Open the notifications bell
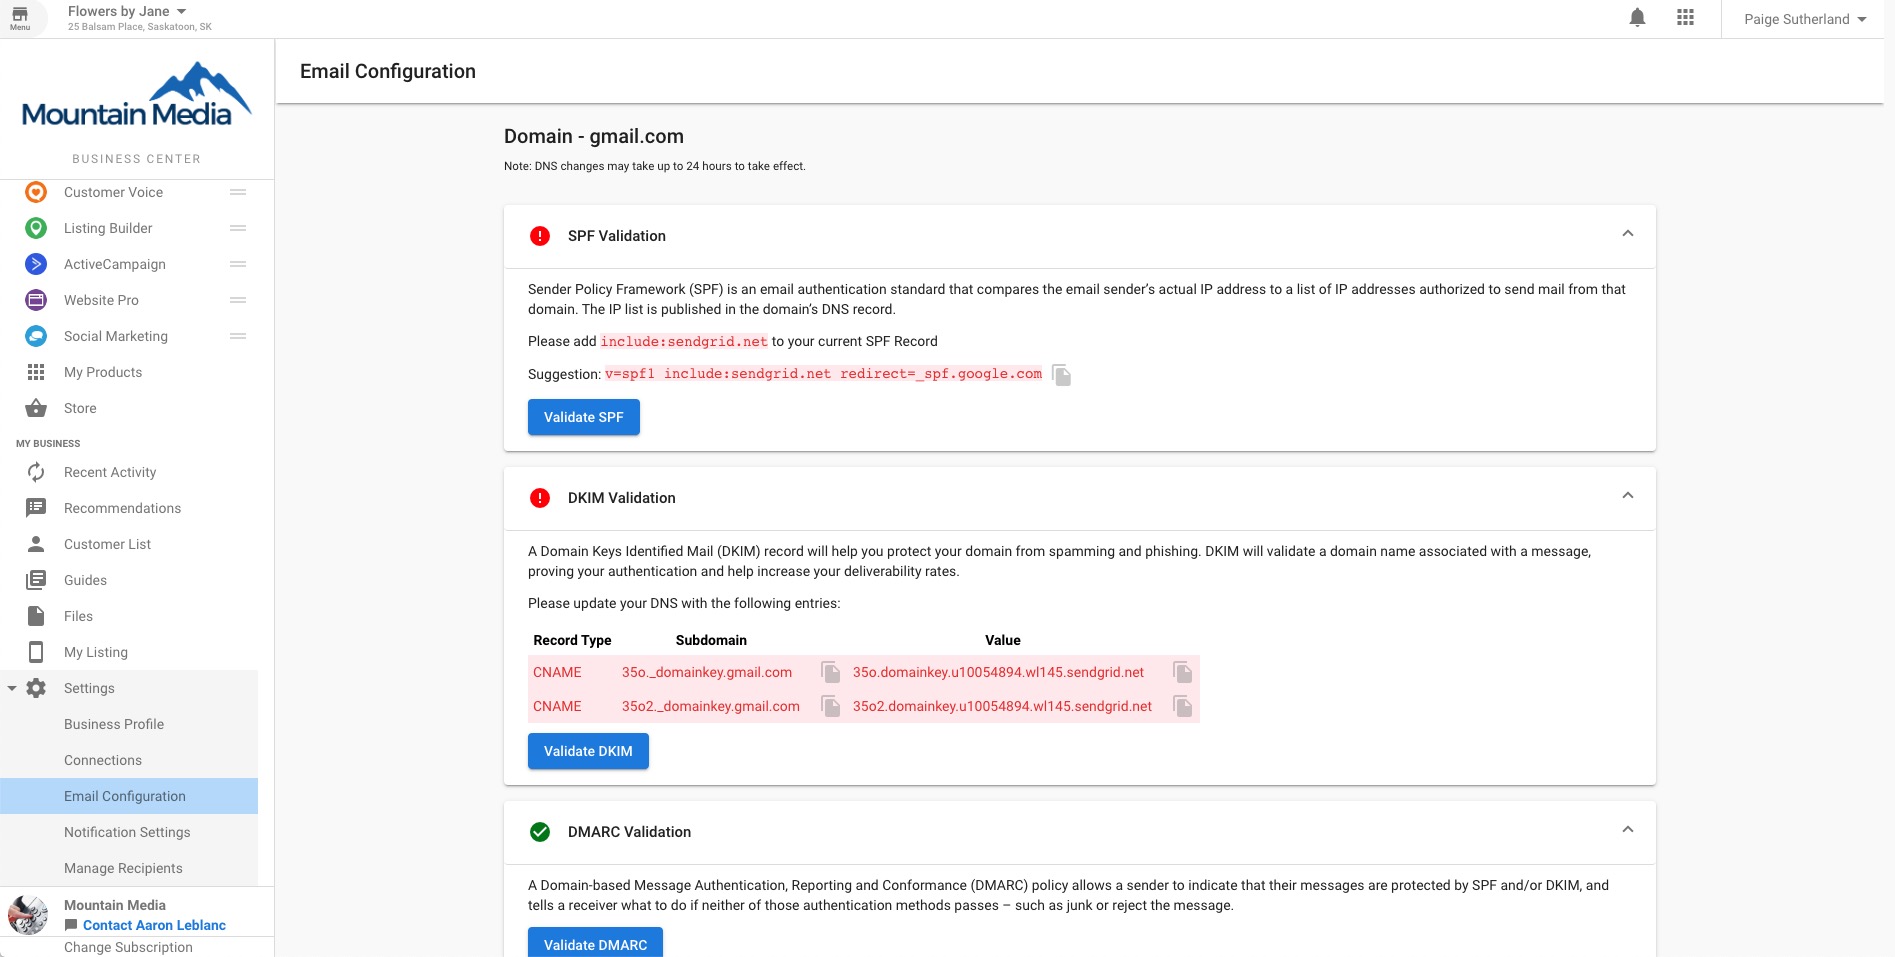This screenshot has width=1895, height=957. click(x=1637, y=17)
